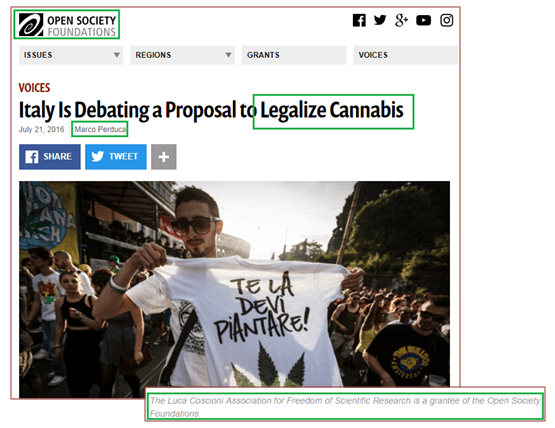Expand the REGIONS dropdown arrow
555x428 pixels.
click(x=228, y=55)
